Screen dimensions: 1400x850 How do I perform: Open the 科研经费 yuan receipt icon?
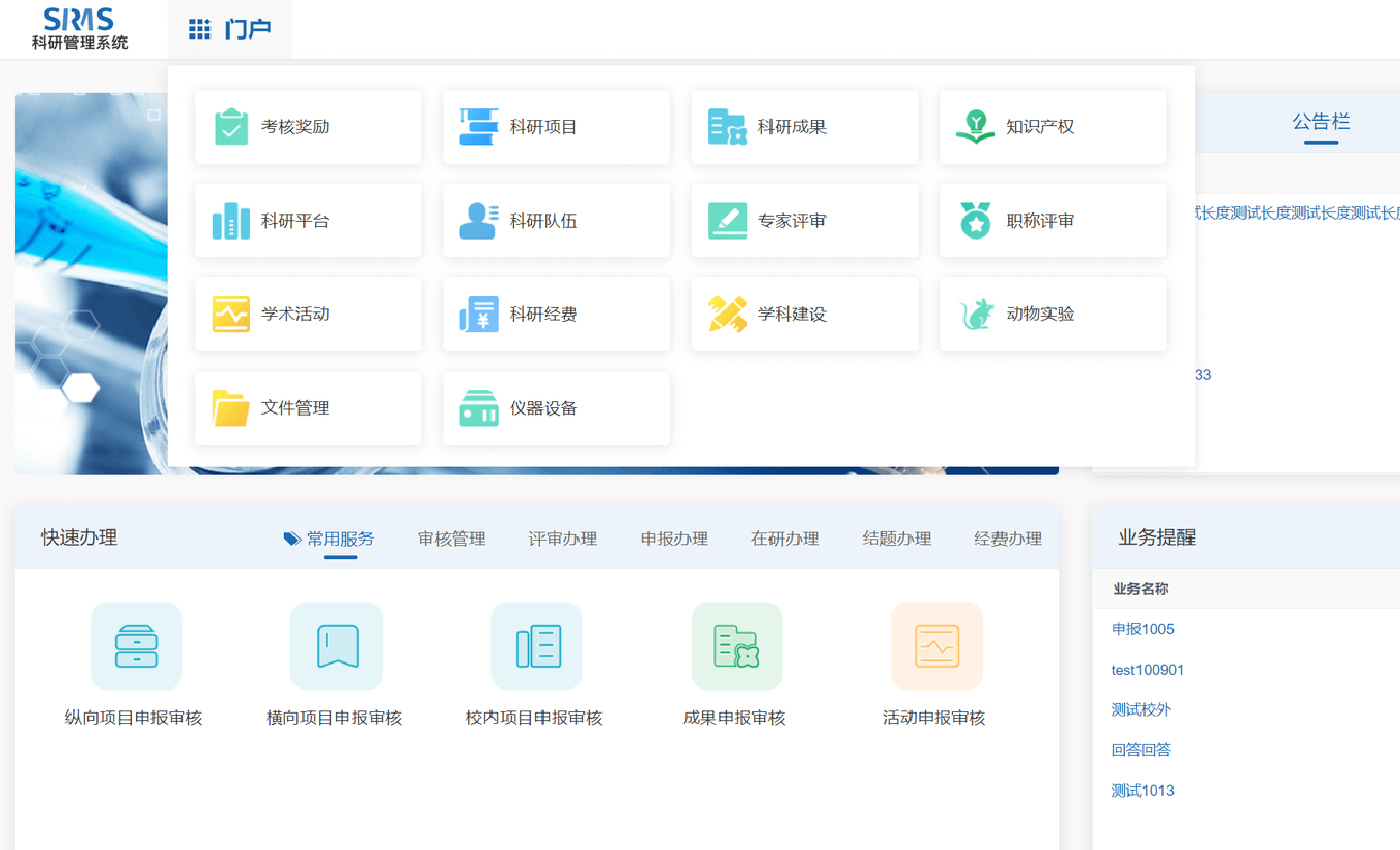[479, 314]
